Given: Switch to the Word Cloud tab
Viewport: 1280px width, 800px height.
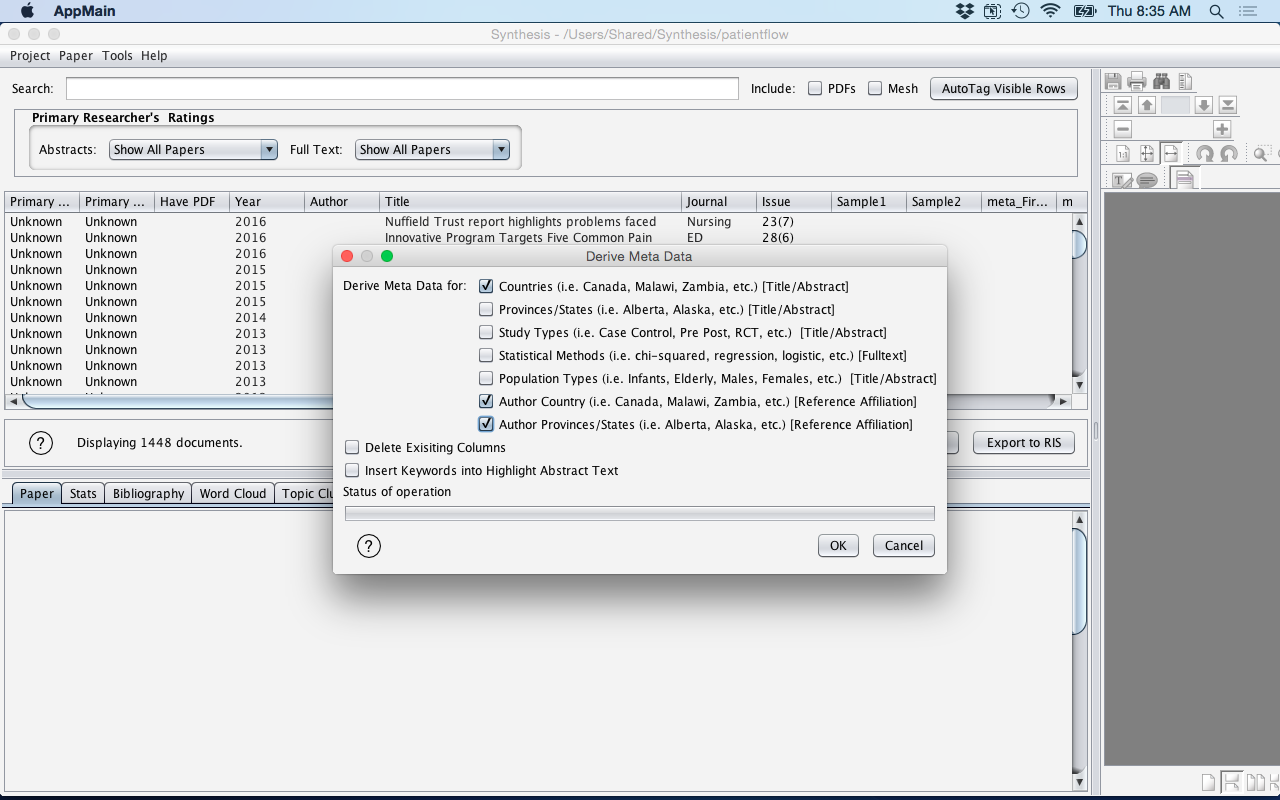Looking at the screenshot, I should (x=233, y=494).
